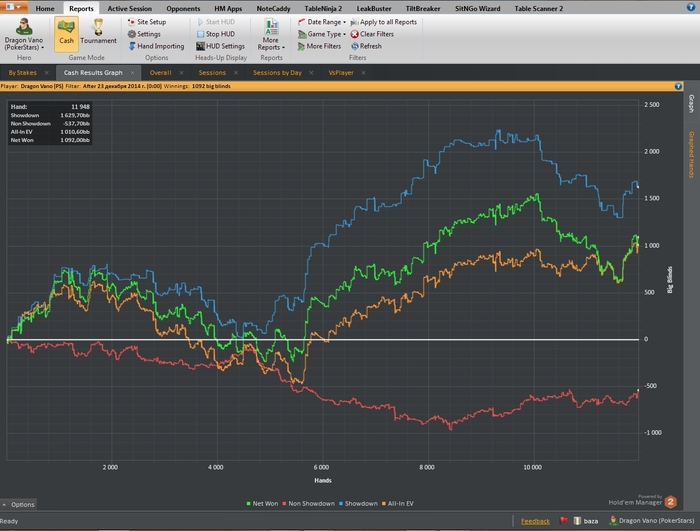
Task: Open TiltBreaker tab
Action: [423, 8]
